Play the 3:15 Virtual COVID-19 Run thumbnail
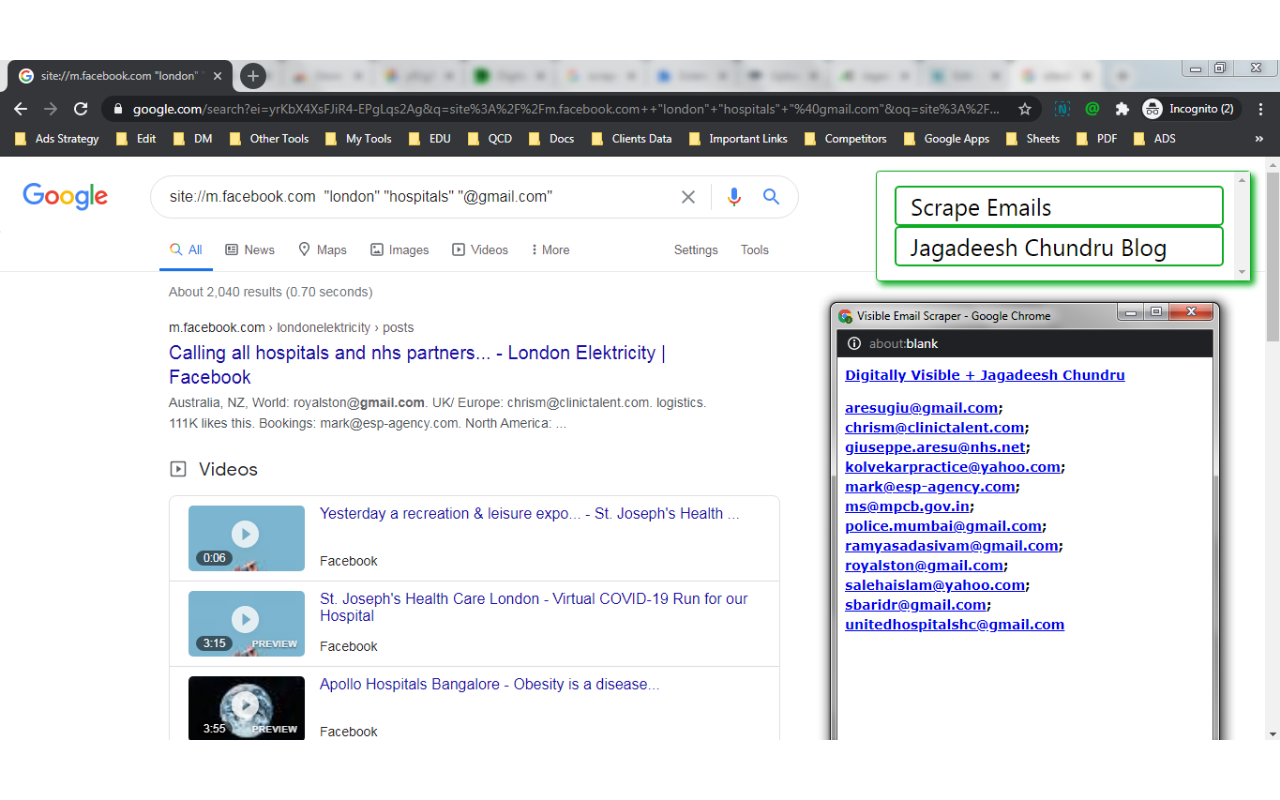Image resolution: width=1280 pixels, height=800 pixels. [x=246, y=623]
